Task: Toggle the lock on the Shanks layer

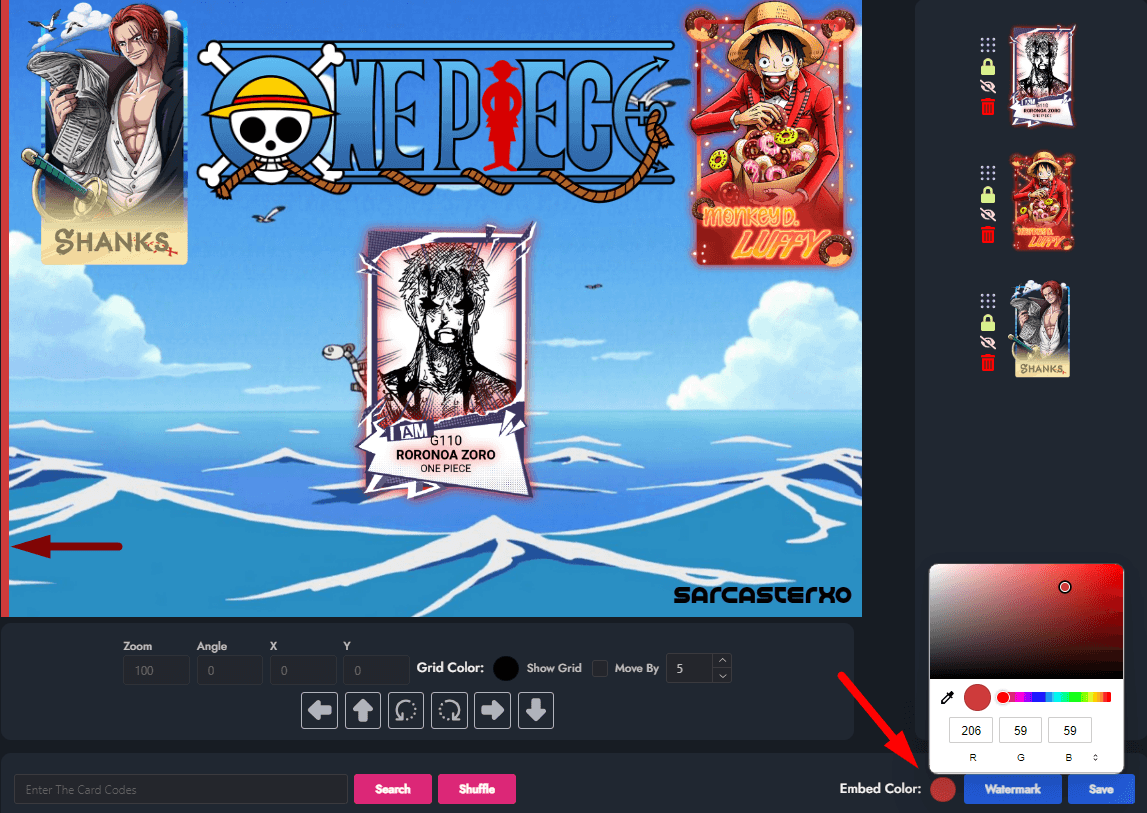Action: point(988,322)
